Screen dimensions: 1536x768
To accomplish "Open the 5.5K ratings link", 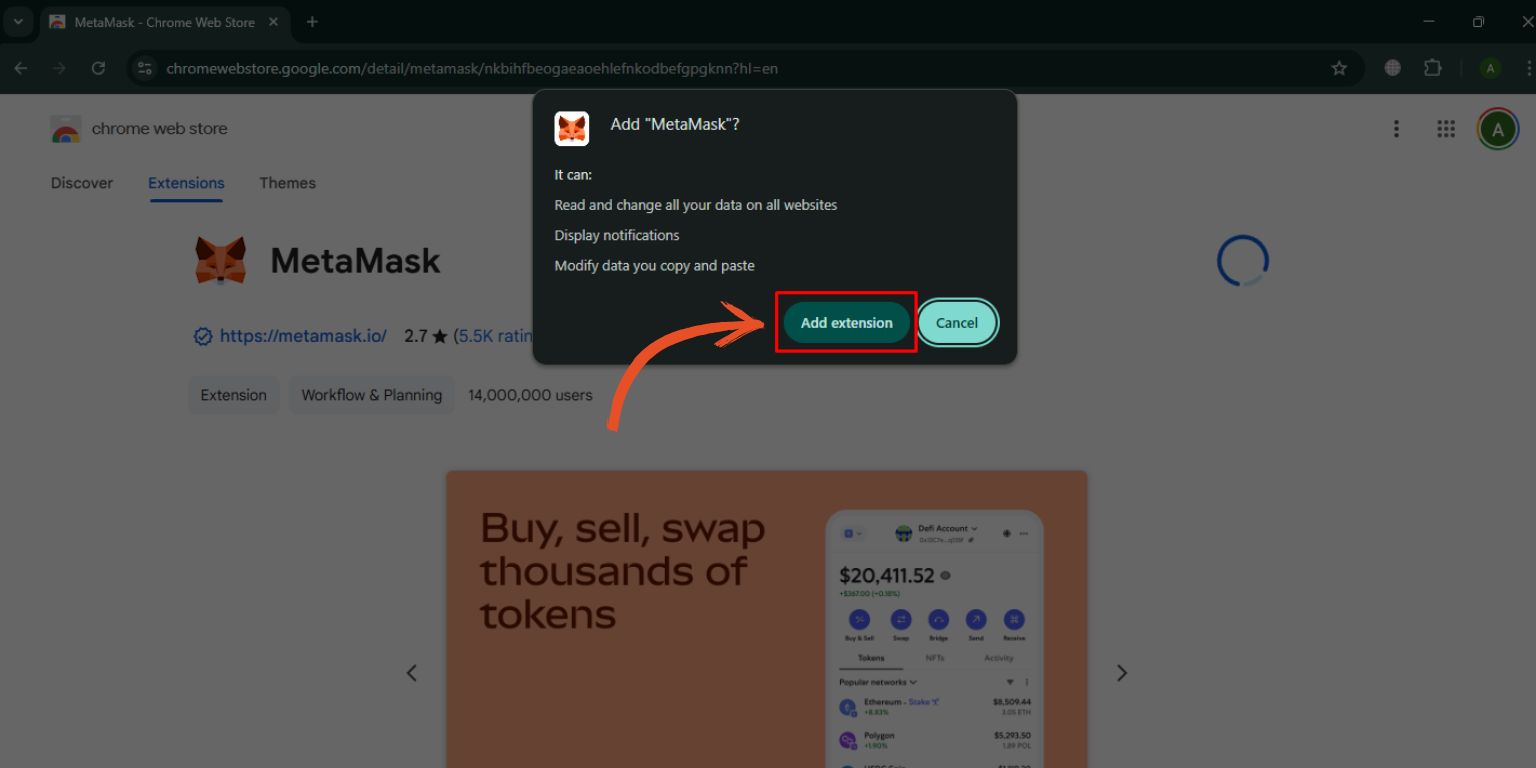I will click(x=496, y=336).
